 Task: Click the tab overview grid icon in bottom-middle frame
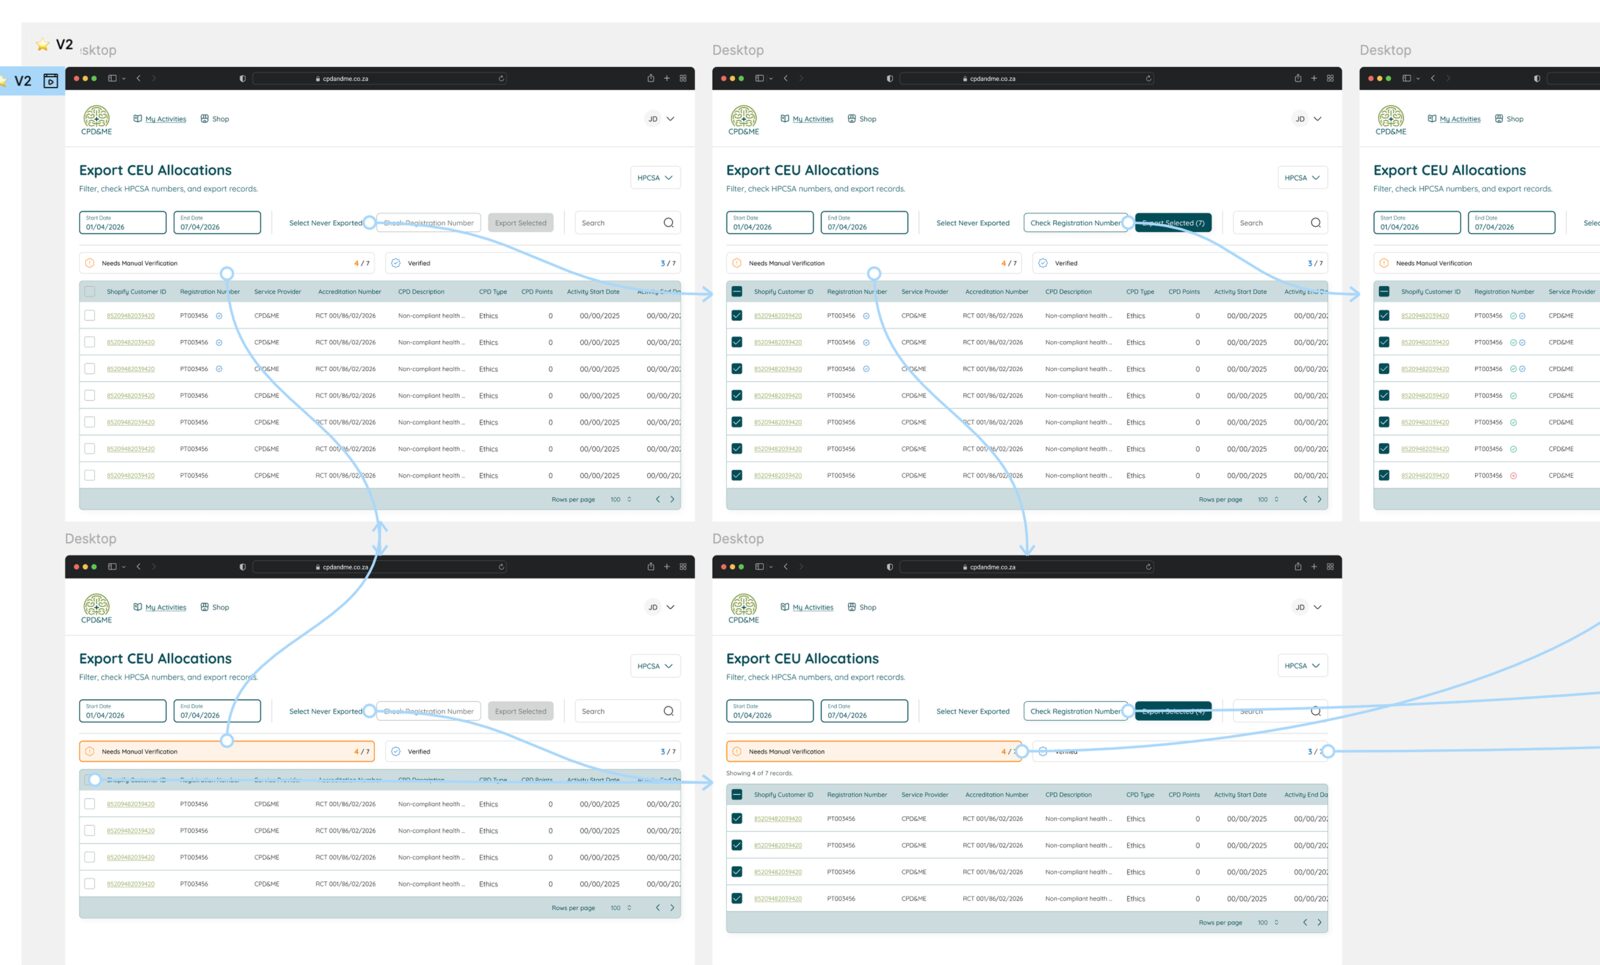coord(1330,567)
